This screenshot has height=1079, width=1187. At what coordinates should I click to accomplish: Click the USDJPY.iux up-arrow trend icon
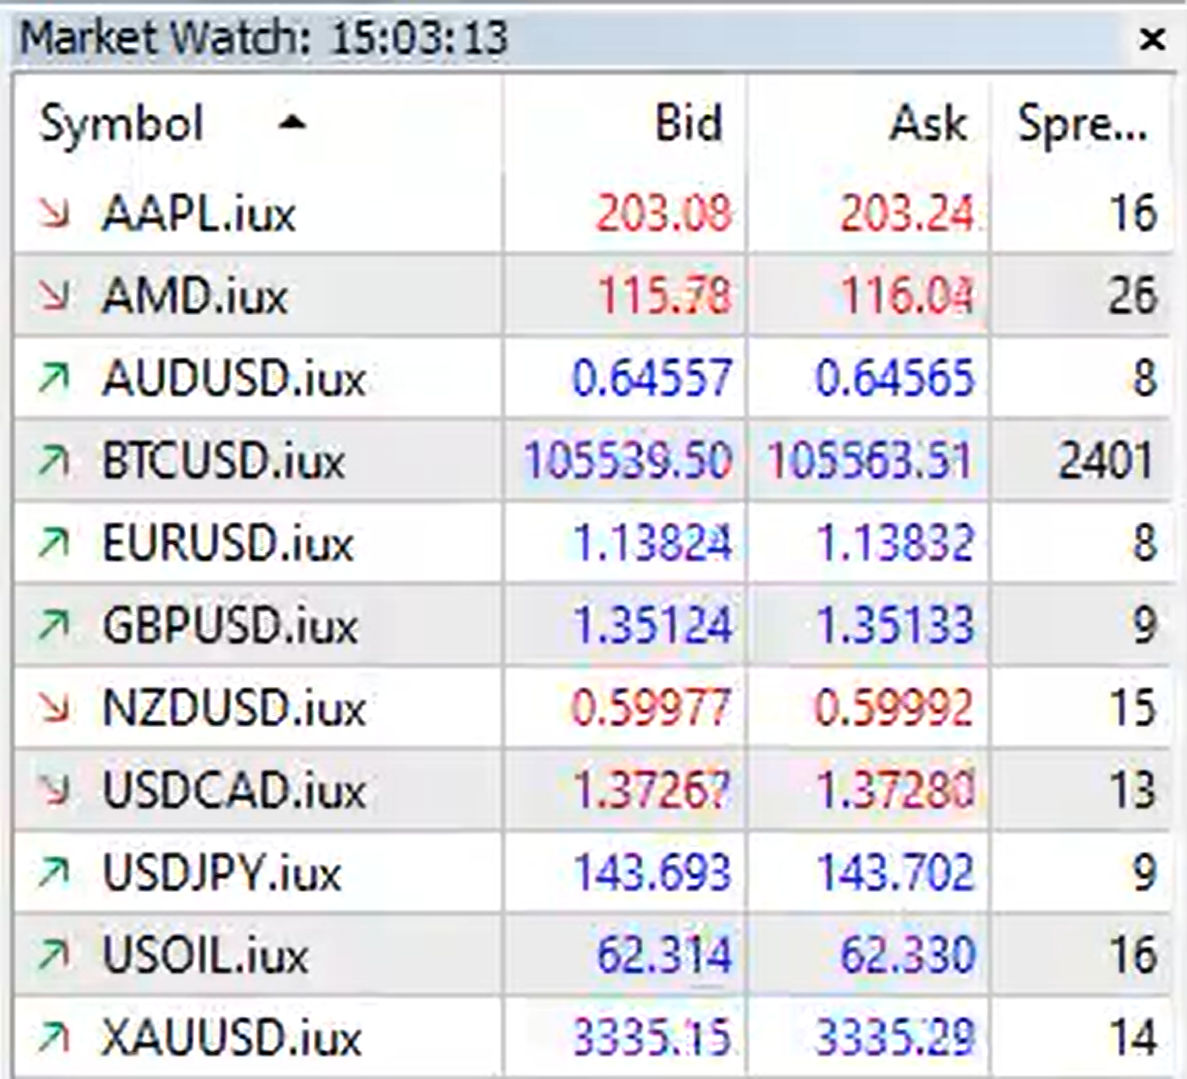click(x=53, y=873)
